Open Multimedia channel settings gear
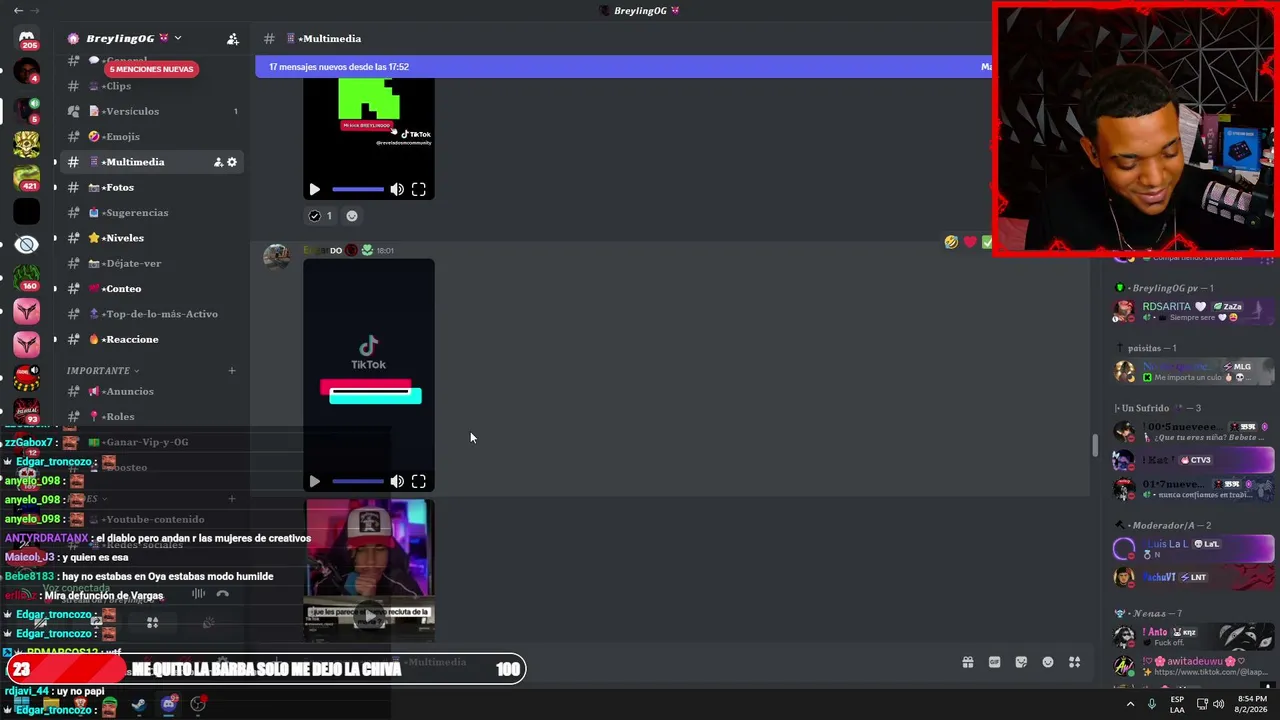This screenshot has height=720, width=1280. (232, 162)
